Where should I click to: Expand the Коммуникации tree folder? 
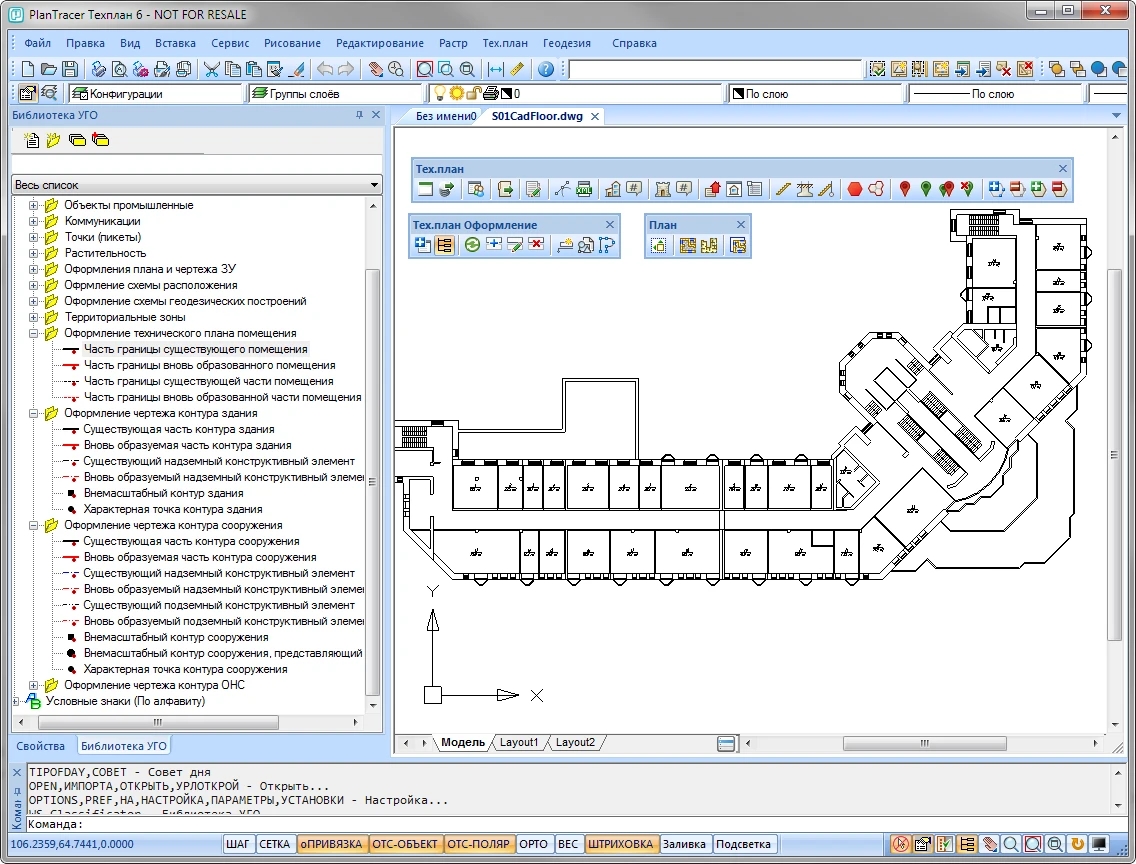[x=34, y=221]
